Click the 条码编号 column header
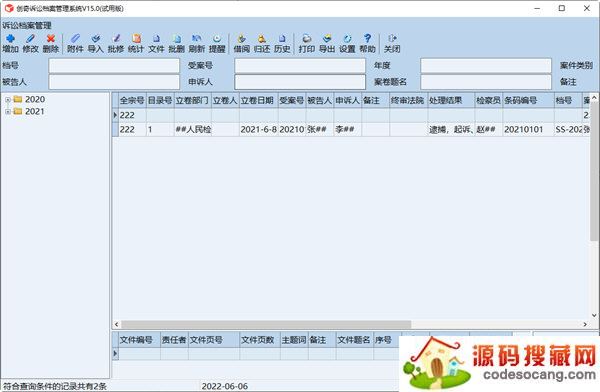Image resolution: width=600 pixels, height=392 pixels. pyautogui.click(x=528, y=100)
